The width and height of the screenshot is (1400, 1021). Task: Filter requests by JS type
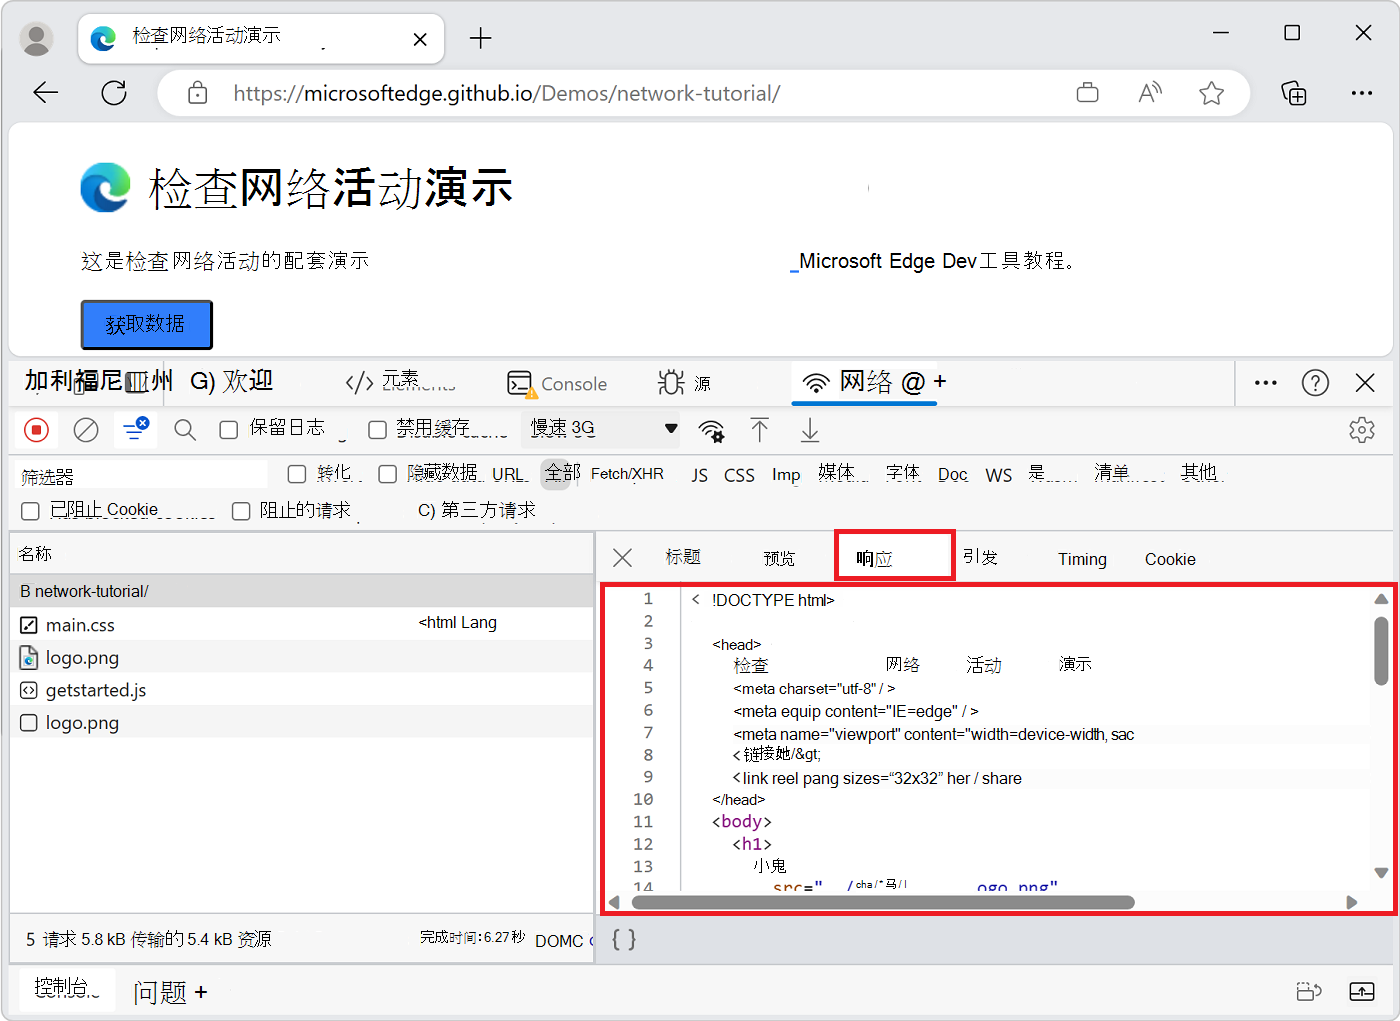coord(700,475)
